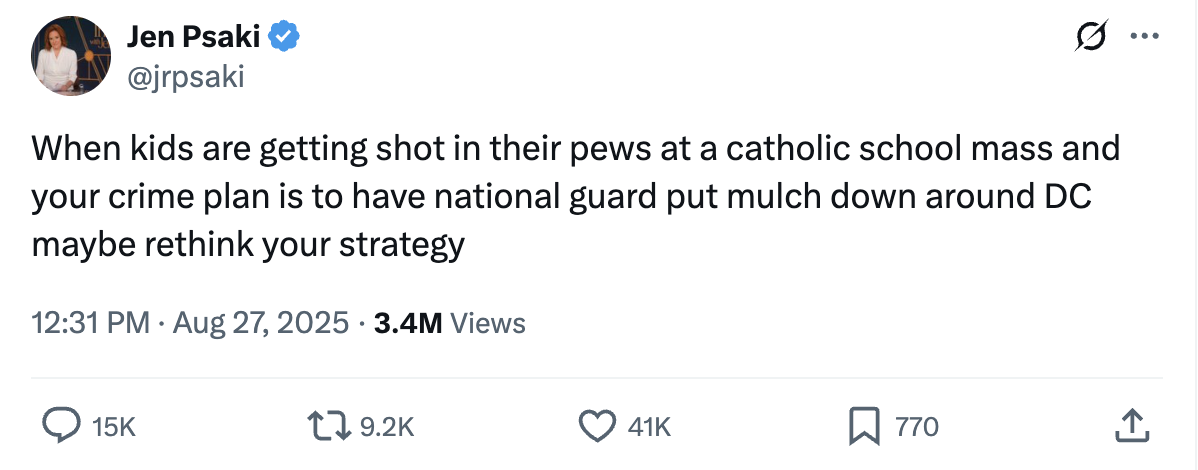Click the Aug 27, 2025 date

click(261, 323)
